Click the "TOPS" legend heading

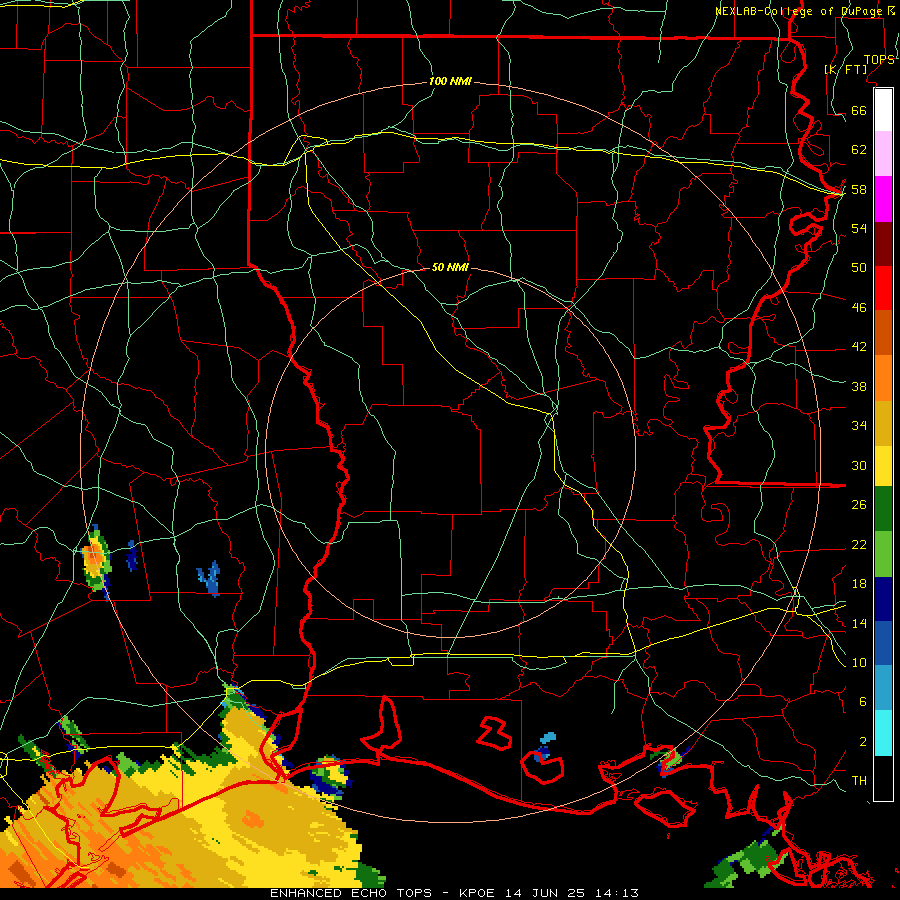(879, 60)
